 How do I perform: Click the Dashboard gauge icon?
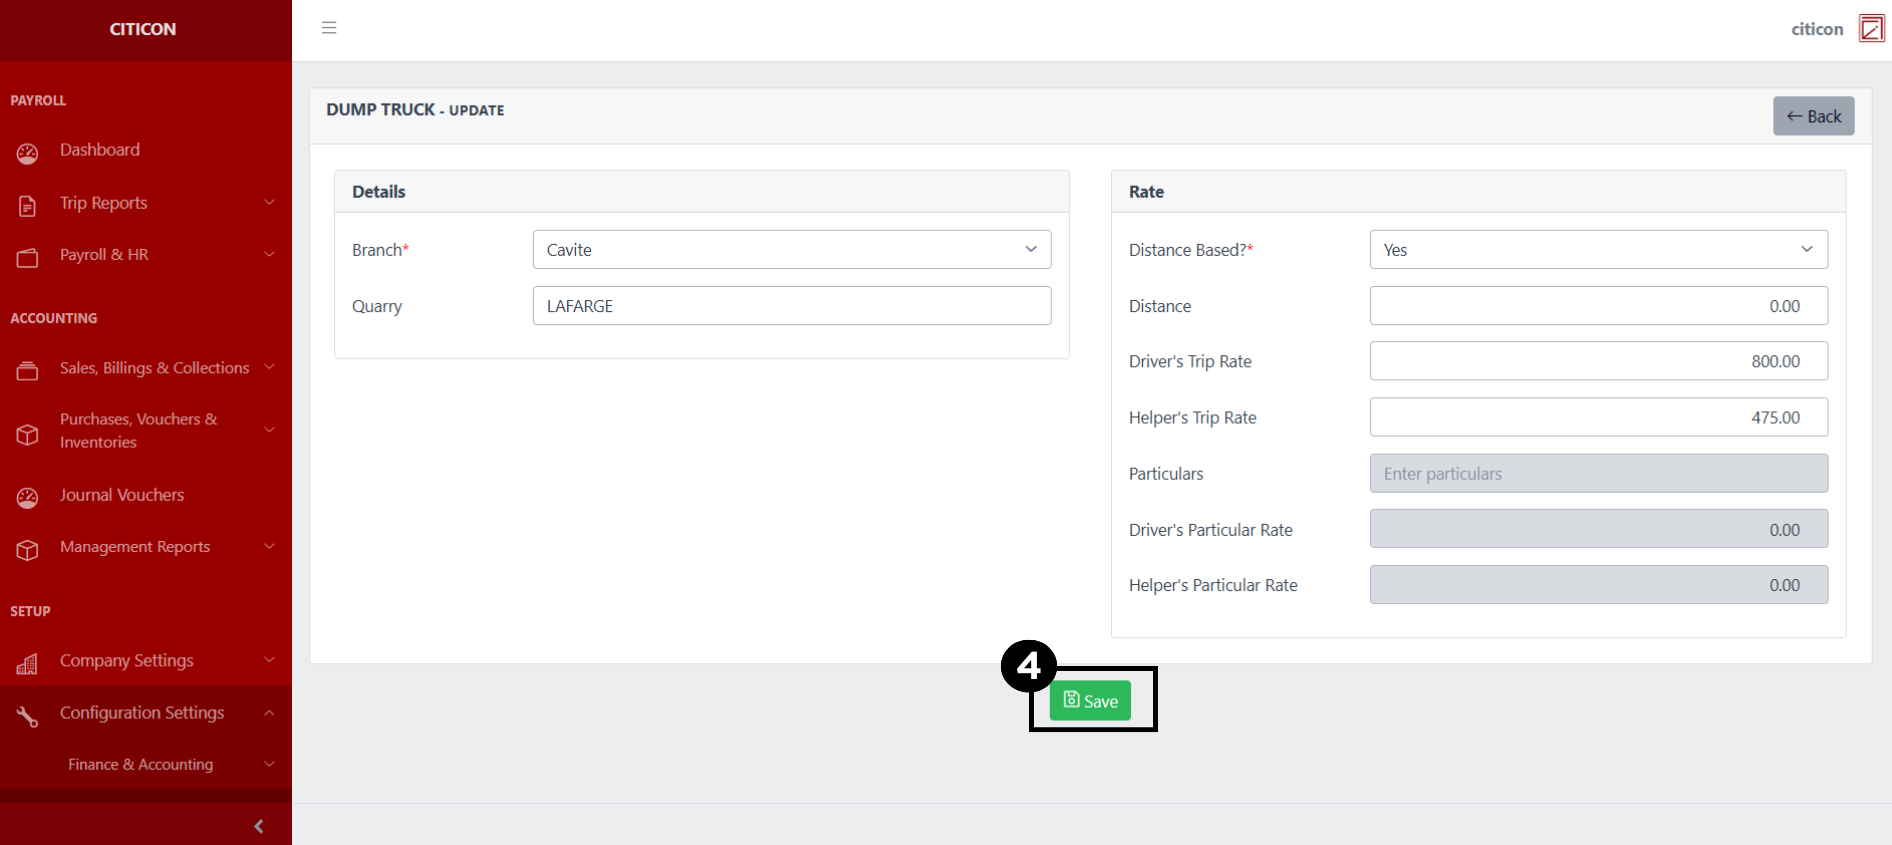(27, 153)
